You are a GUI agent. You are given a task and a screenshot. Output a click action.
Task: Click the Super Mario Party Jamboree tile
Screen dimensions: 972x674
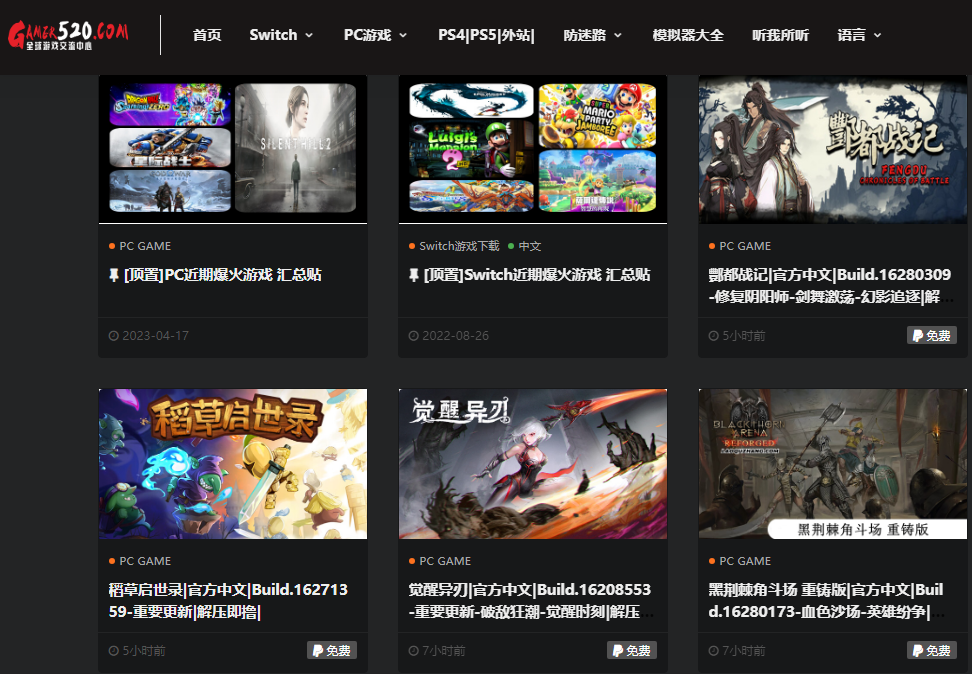click(598, 115)
